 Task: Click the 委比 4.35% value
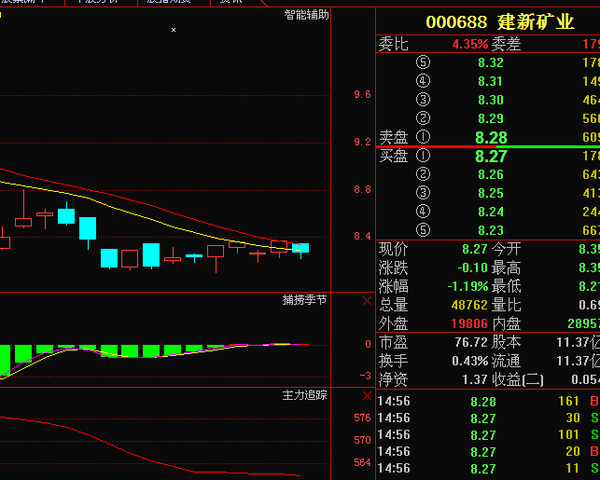pyautogui.click(x=469, y=44)
